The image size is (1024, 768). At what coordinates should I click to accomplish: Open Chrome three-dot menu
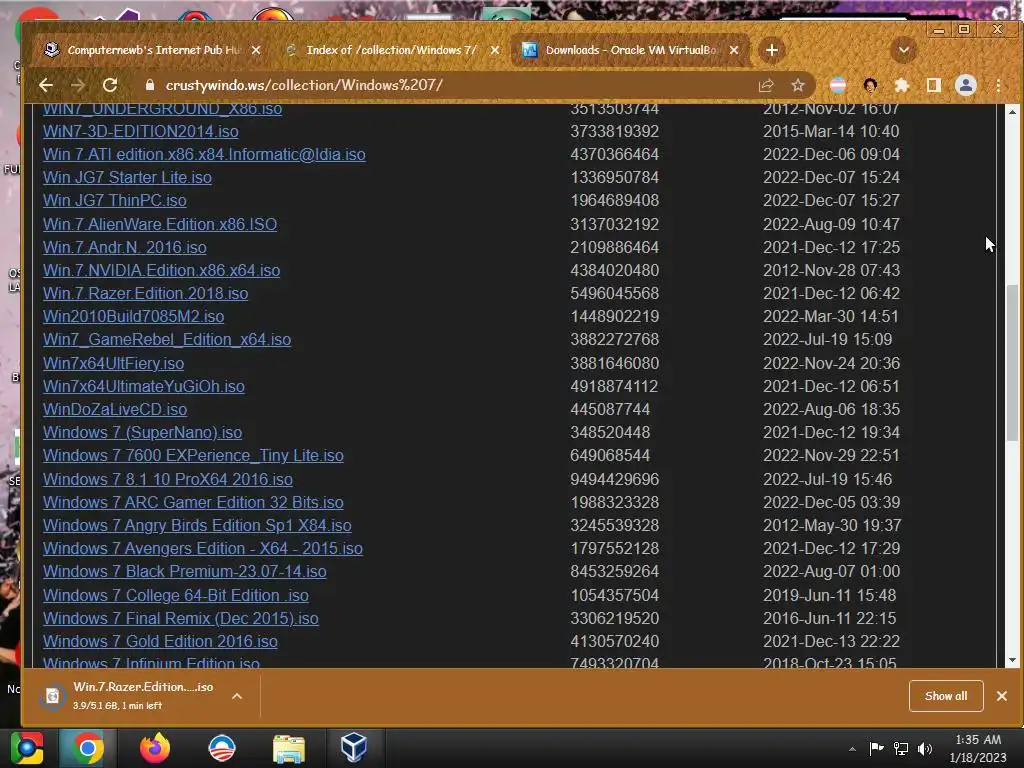coord(998,85)
